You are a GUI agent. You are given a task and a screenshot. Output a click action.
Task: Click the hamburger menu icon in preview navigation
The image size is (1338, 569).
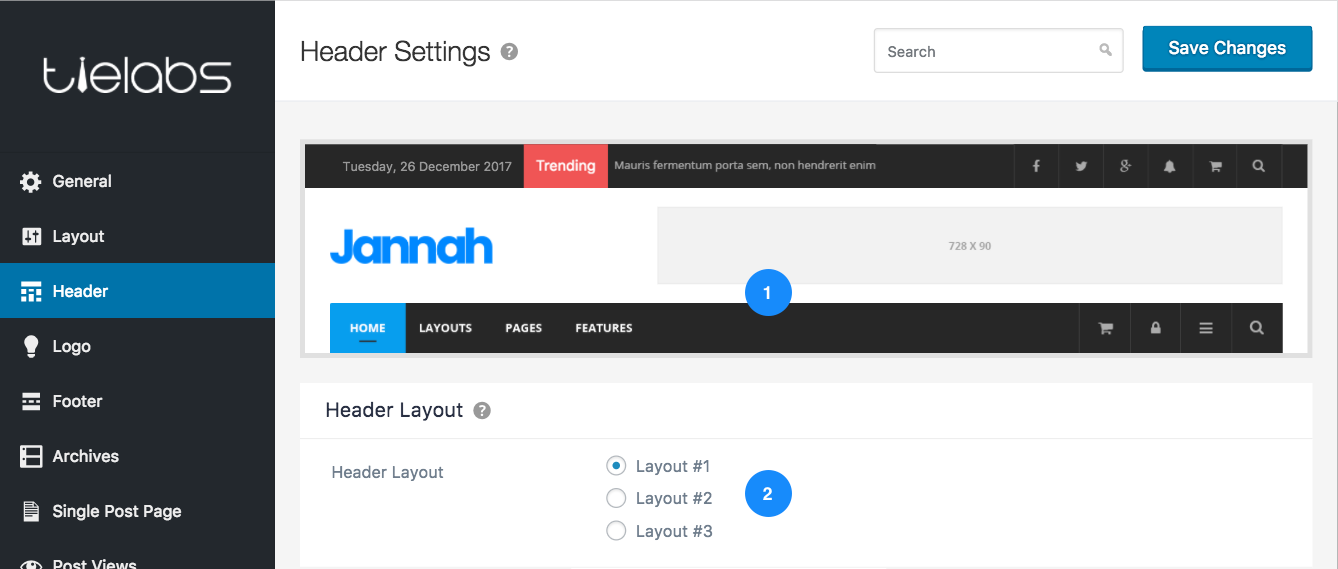pos(1206,328)
